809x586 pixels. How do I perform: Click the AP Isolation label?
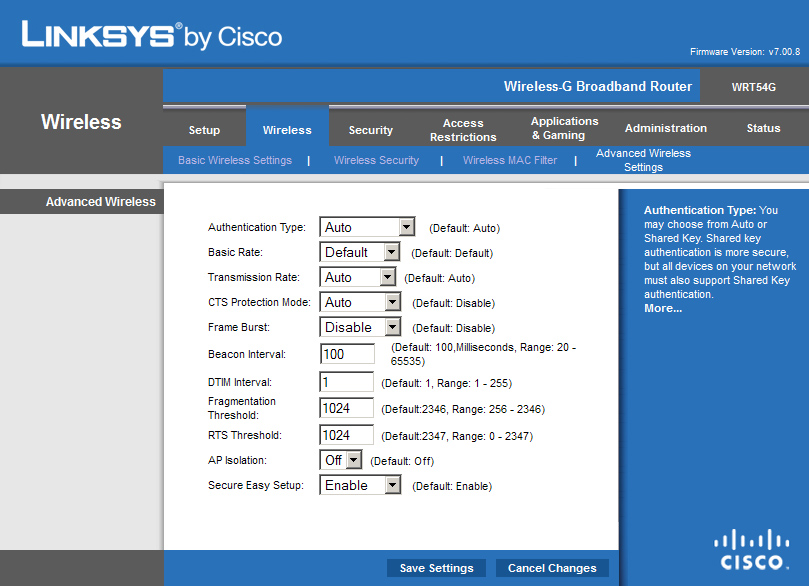pos(237,460)
